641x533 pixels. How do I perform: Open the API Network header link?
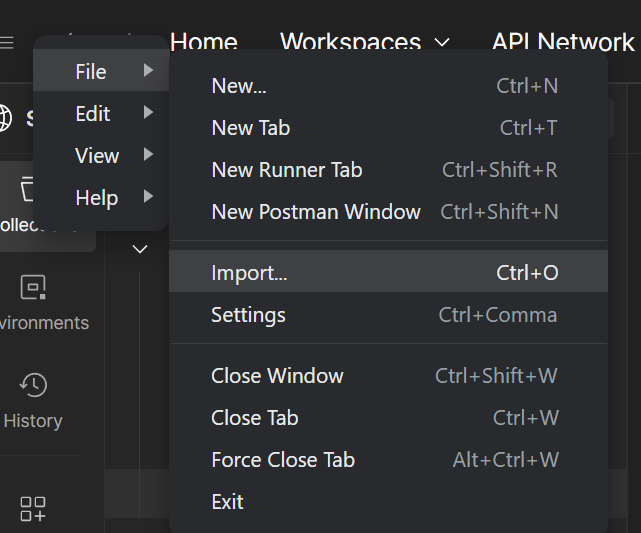click(563, 41)
